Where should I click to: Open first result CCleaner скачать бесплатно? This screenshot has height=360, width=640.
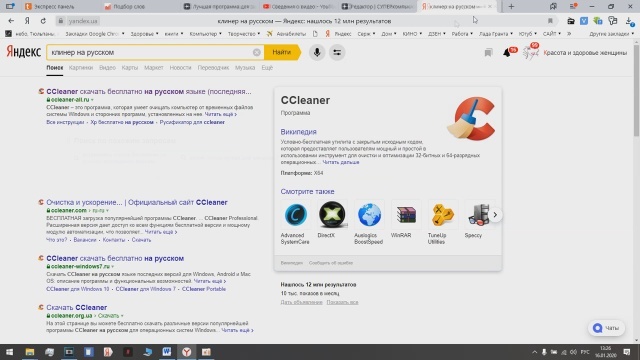pos(149,91)
